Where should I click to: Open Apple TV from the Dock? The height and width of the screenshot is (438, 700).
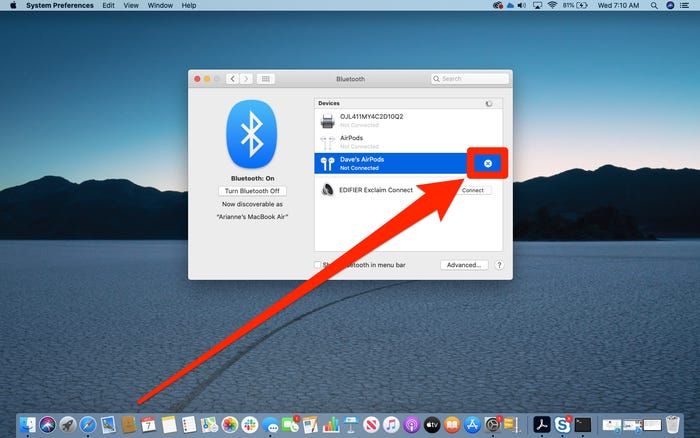pyautogui.click(x=432, y=425)
